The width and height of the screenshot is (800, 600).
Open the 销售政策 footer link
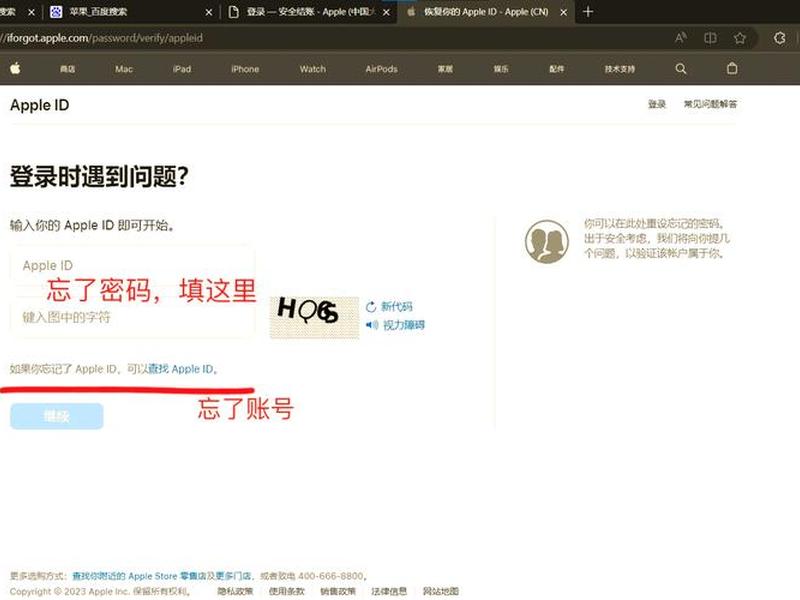[x=338, y=591]
